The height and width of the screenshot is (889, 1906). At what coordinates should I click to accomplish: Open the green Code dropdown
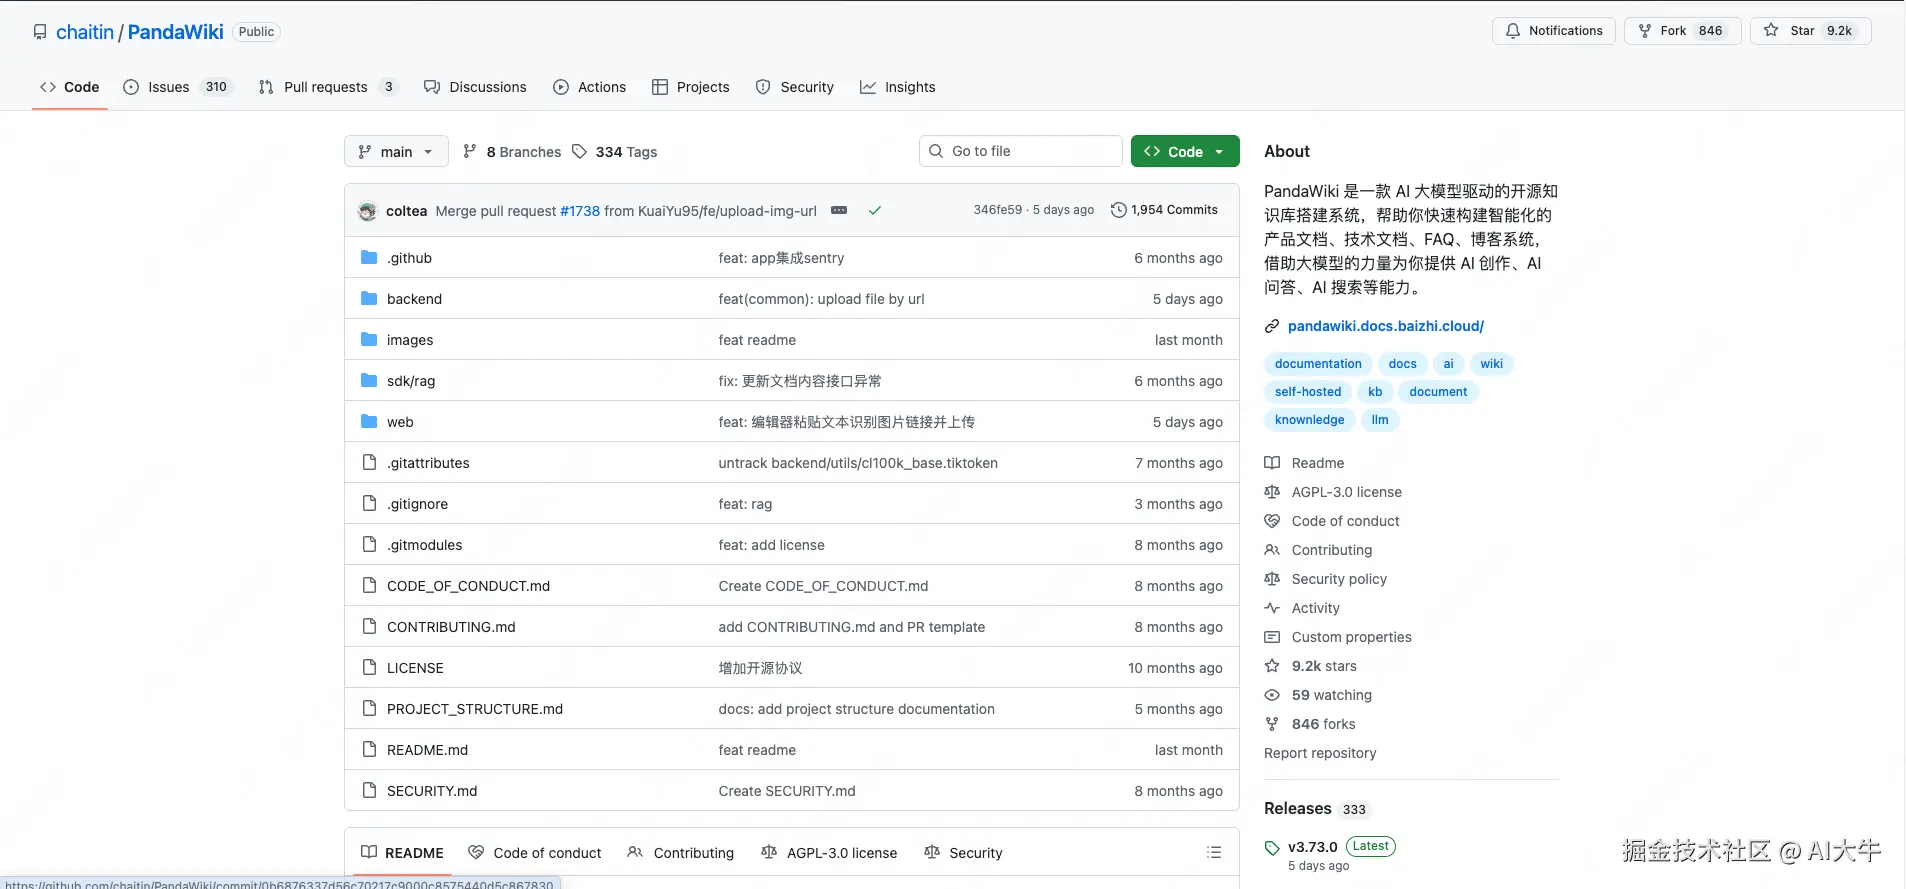(1185, 152)
